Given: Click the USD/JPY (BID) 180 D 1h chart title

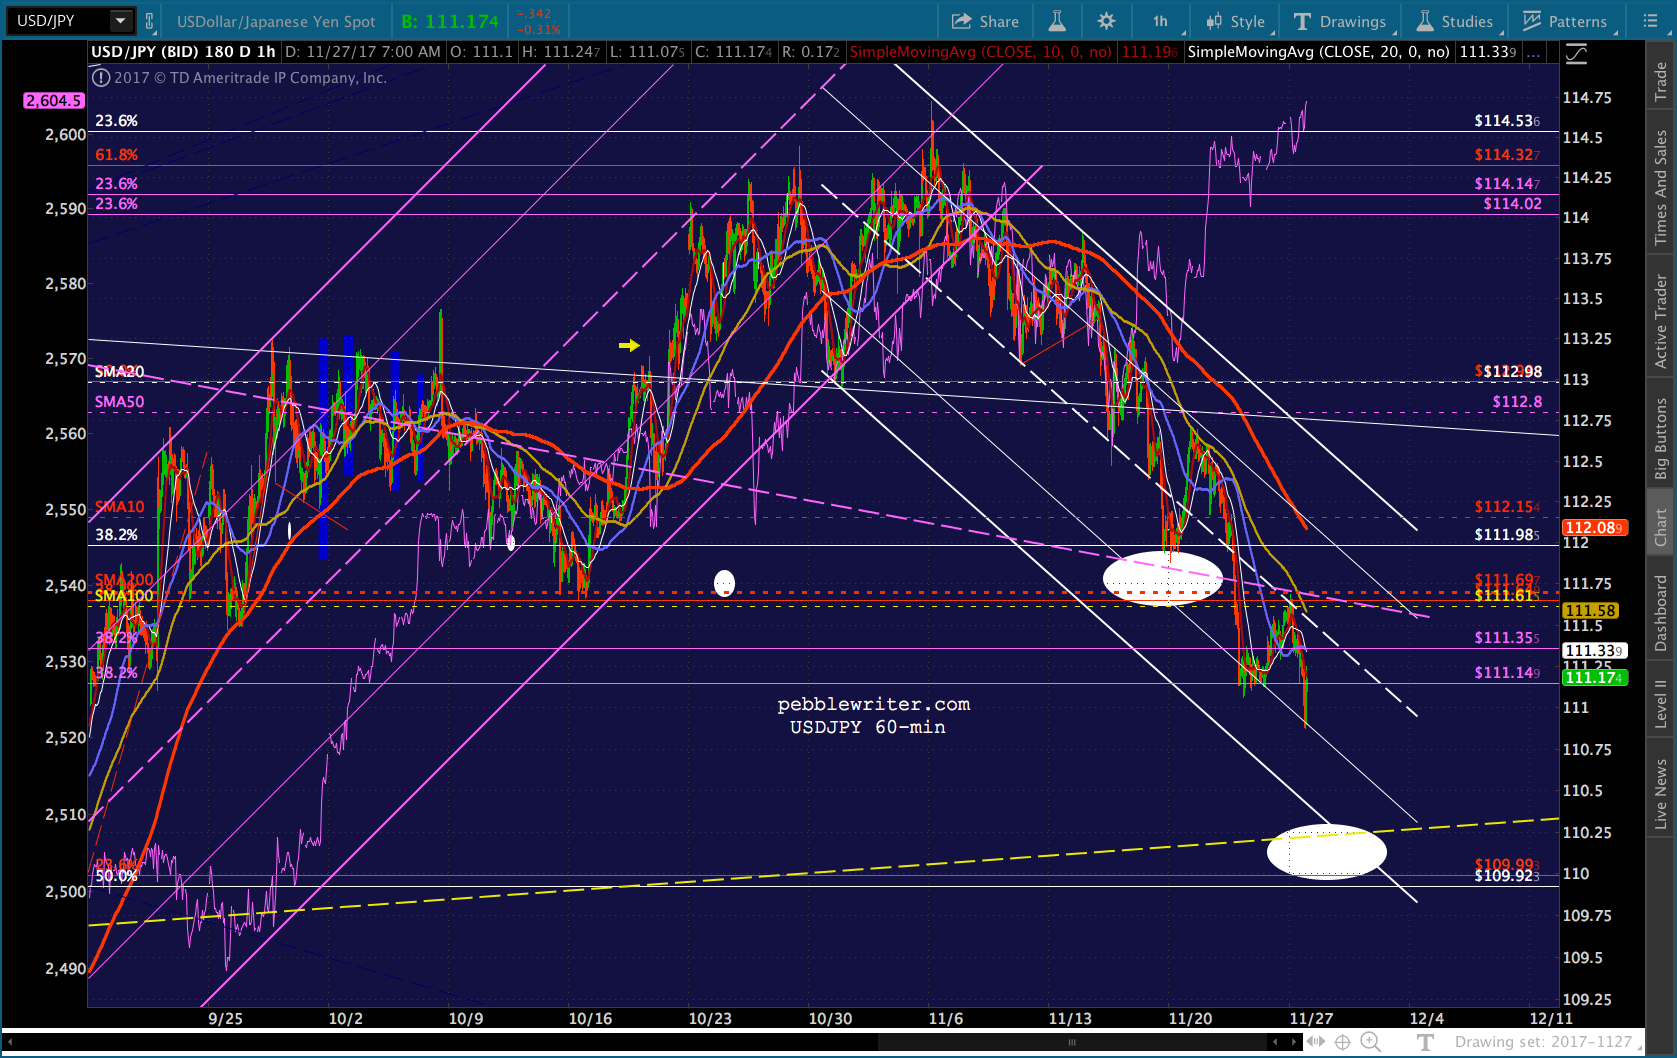Looking at the screenshot, I should coord(183,52).
